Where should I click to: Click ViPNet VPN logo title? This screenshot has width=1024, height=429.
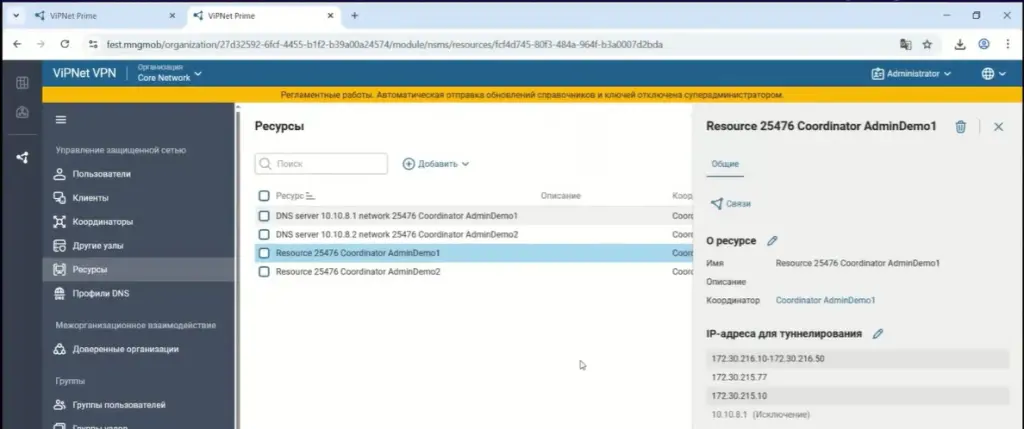click(x=84, y=73)
